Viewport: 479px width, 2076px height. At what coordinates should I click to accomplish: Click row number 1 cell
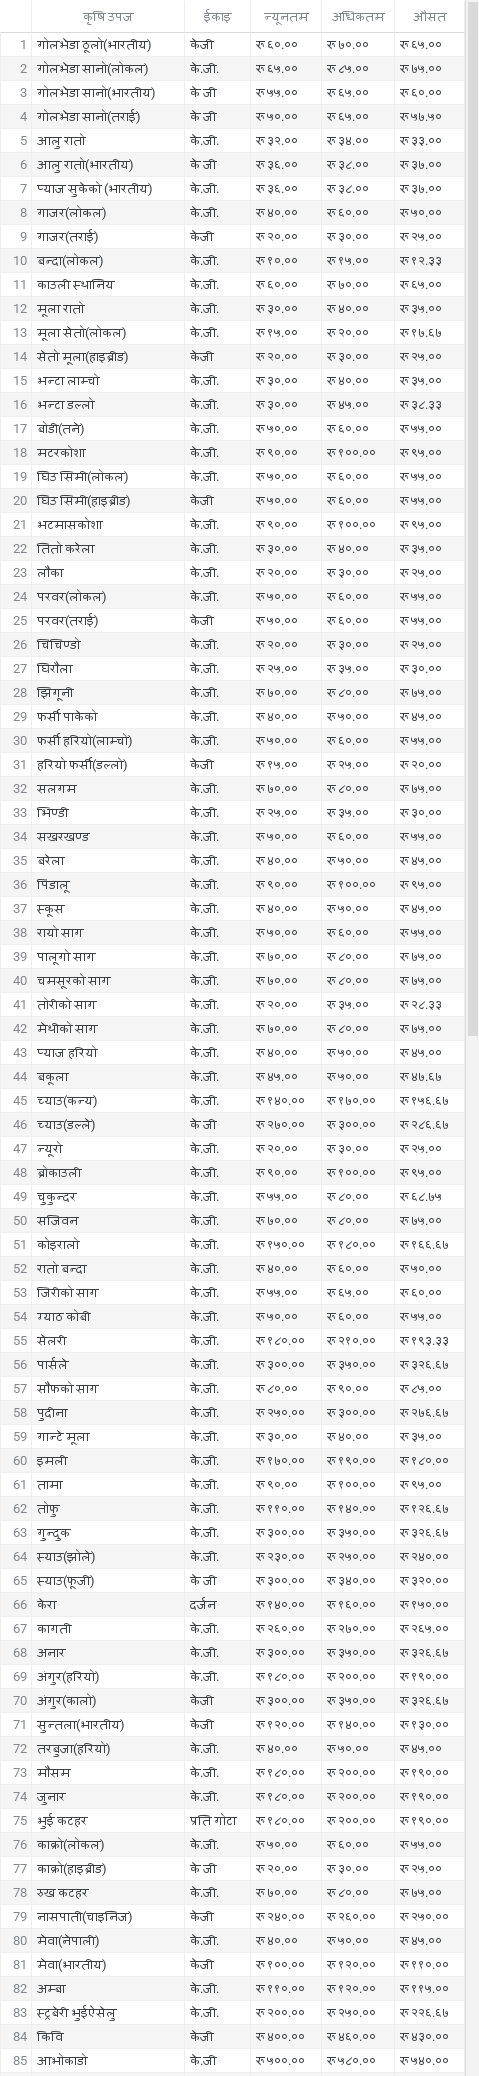click(x=16, y=44)
